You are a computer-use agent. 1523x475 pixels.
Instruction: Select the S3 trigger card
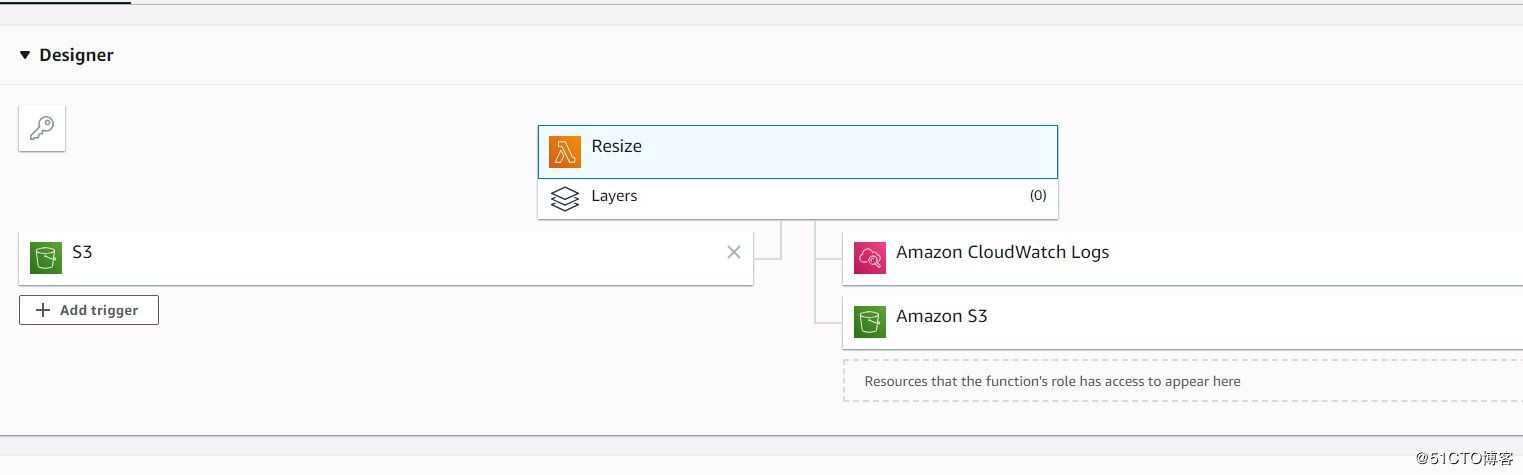(386, 258)
